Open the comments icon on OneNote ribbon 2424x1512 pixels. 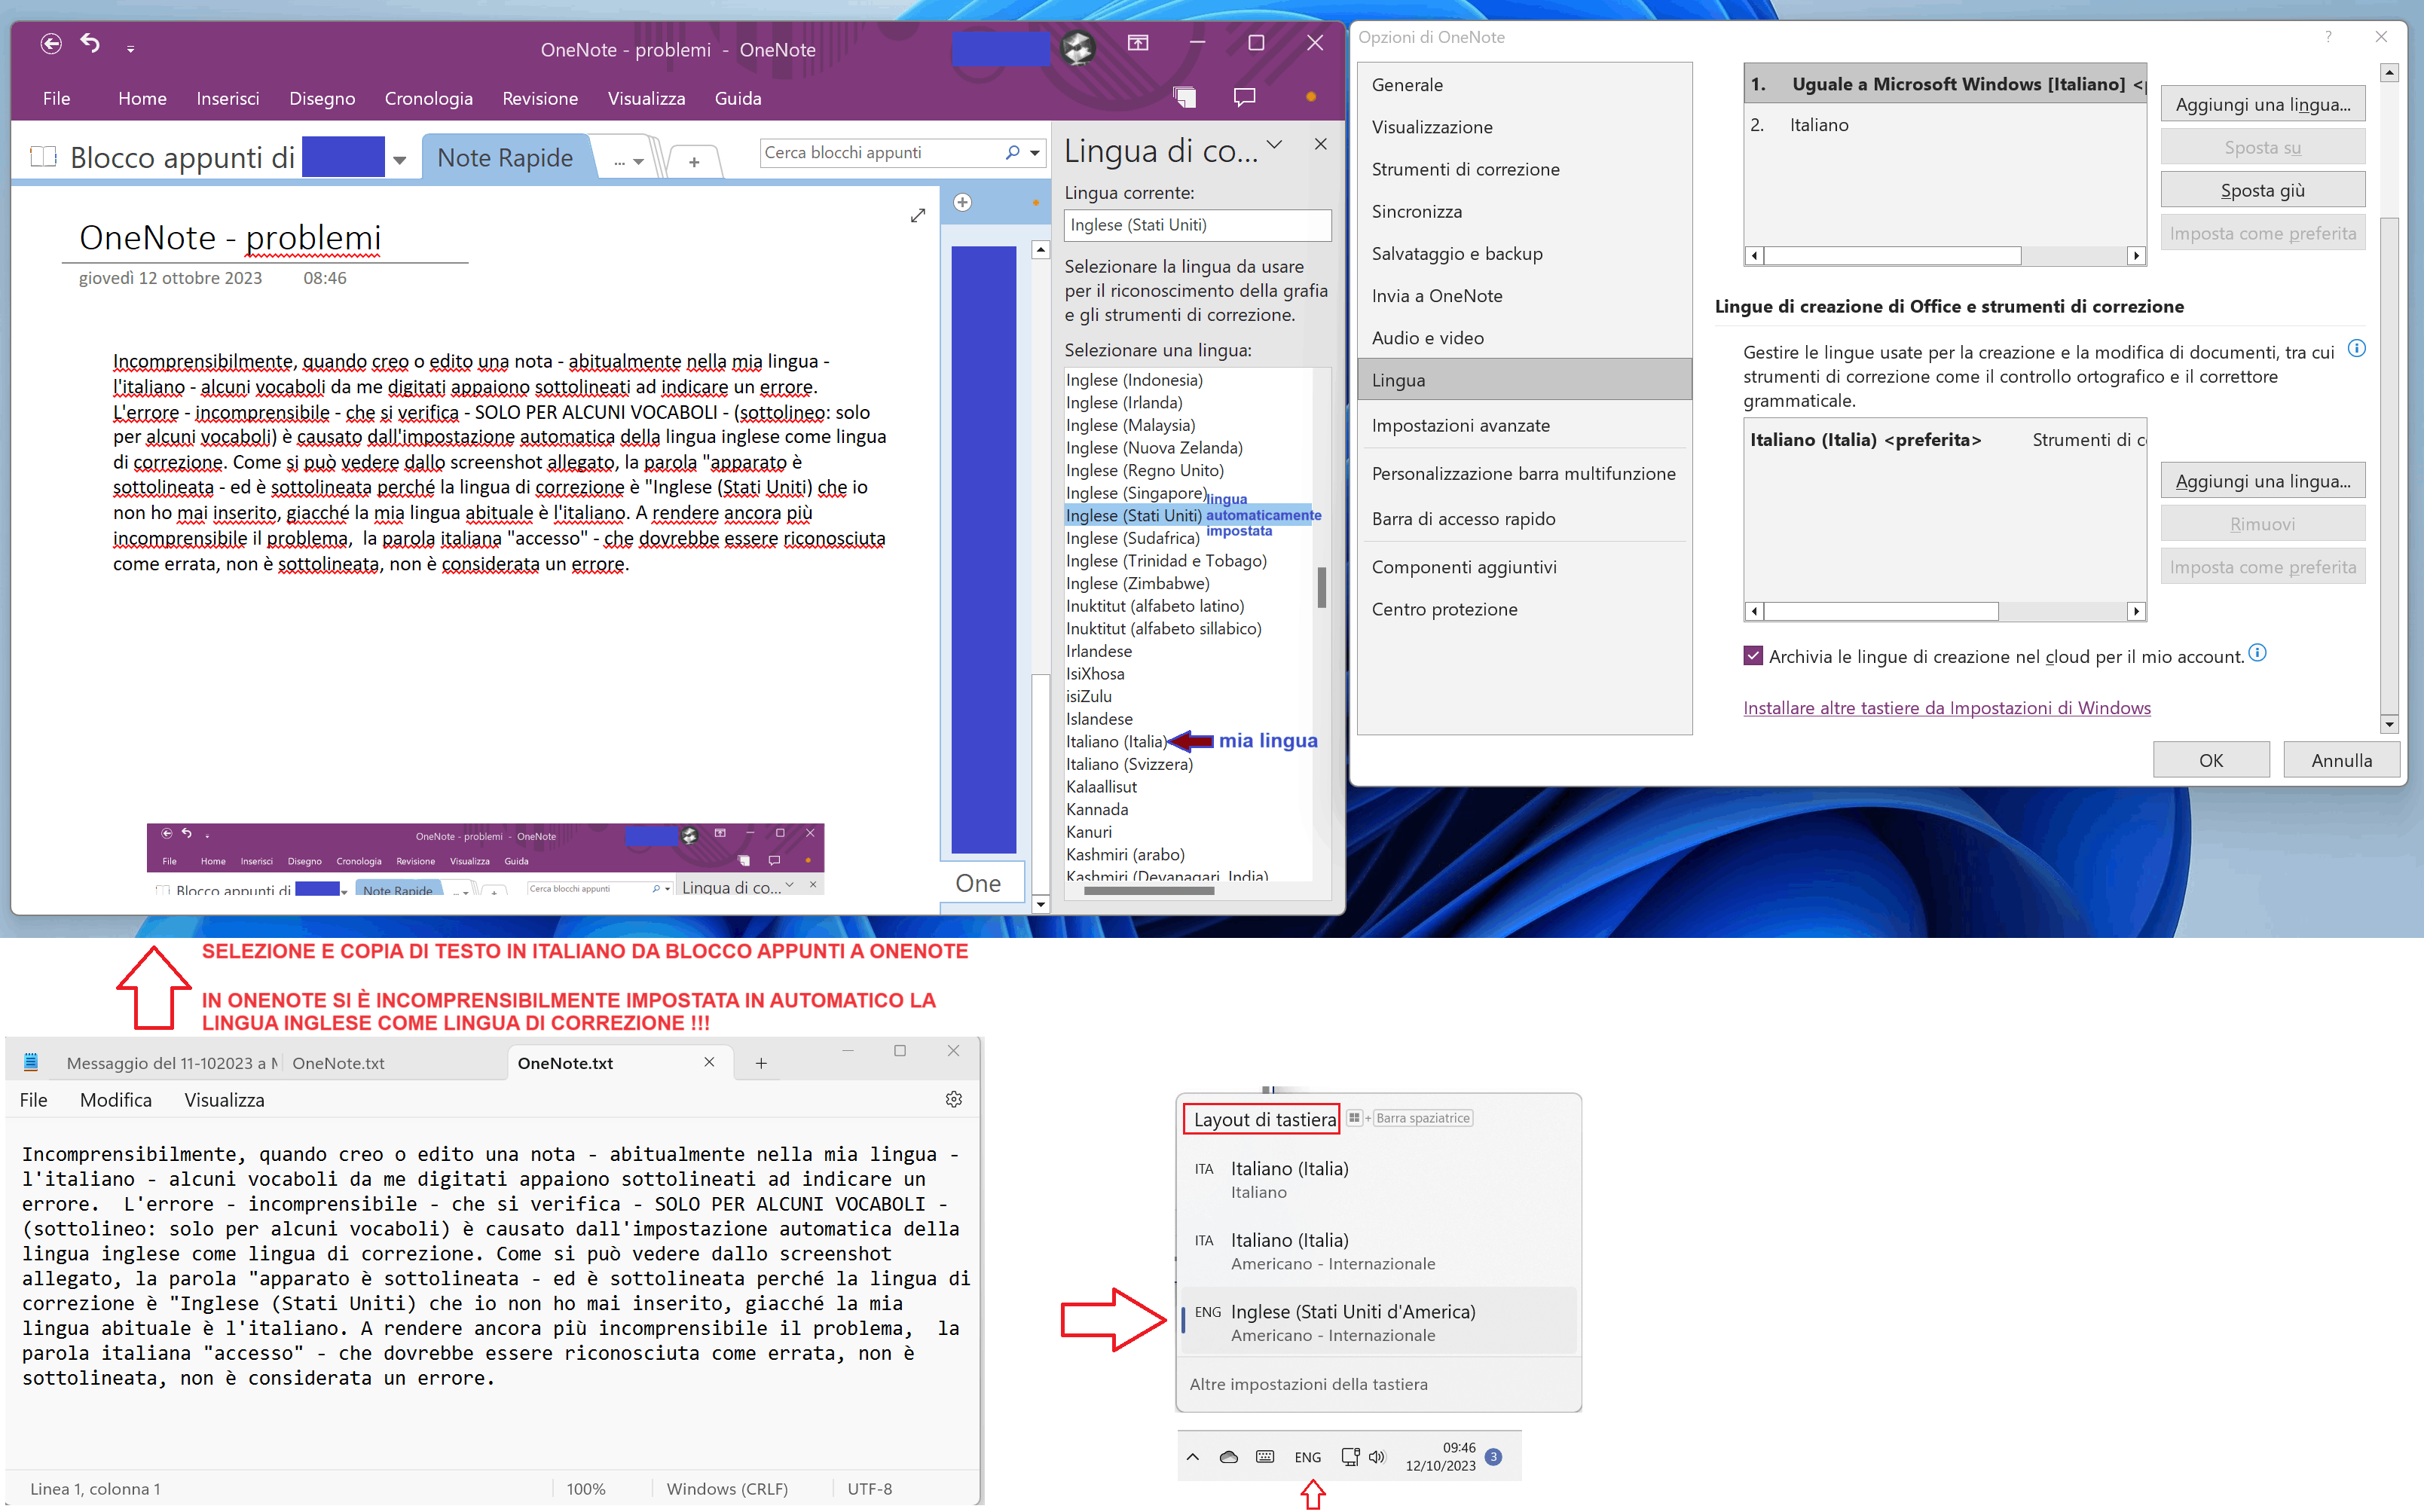coord(1244,97)
